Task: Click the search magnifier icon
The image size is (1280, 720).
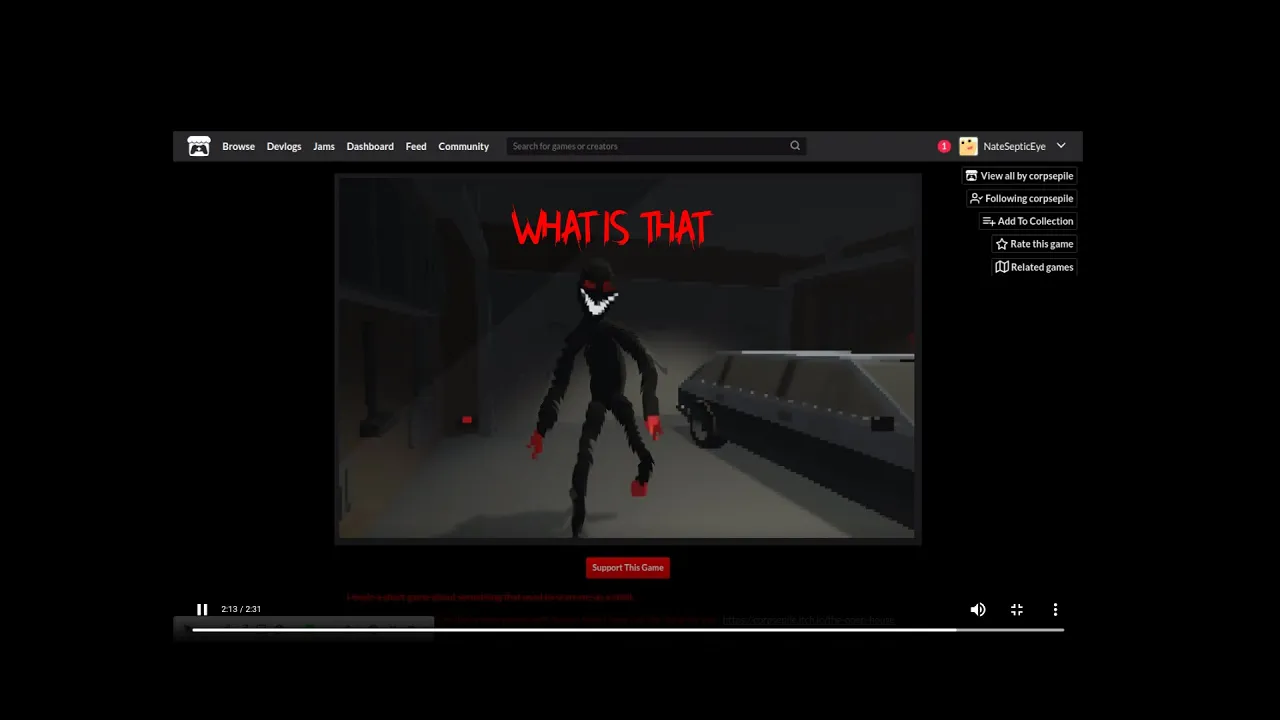Action: pos(795,146)
